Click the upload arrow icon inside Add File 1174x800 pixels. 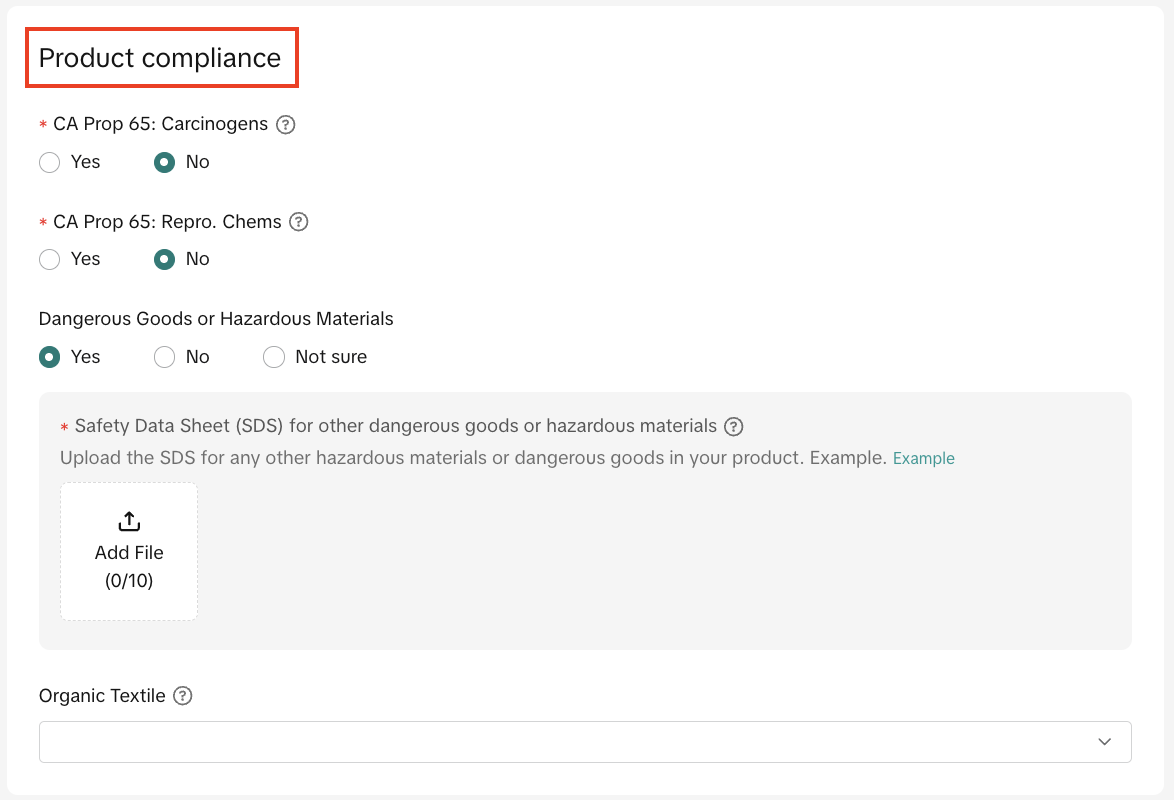(128, 521)
